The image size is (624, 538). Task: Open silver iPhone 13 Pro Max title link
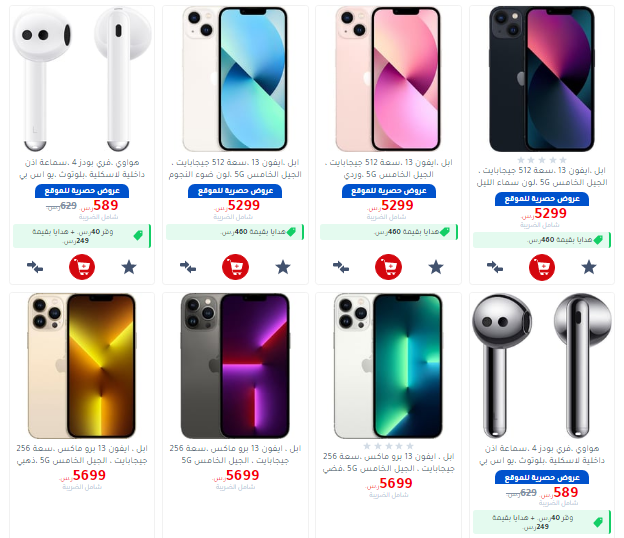[388, 462]
